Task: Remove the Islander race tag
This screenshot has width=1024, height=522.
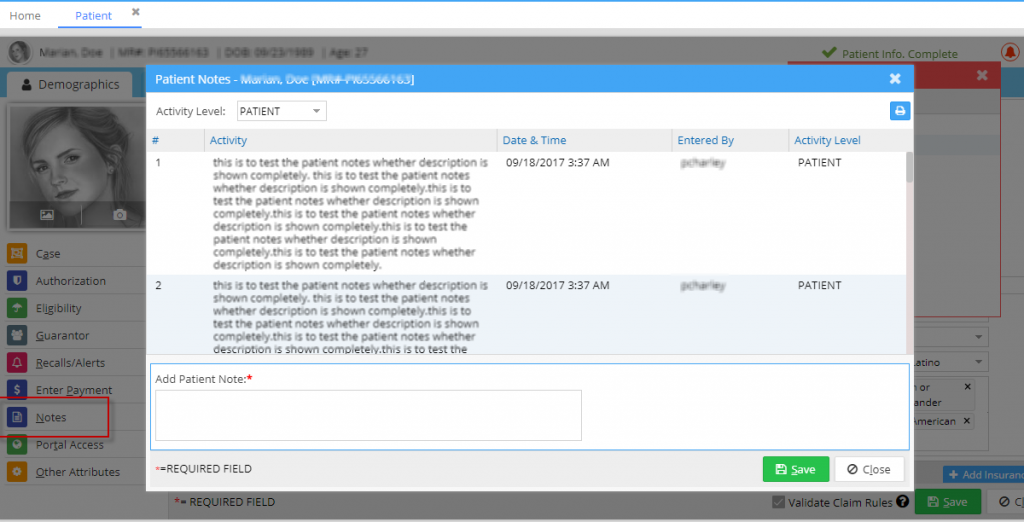Action: tap(967, 387)
